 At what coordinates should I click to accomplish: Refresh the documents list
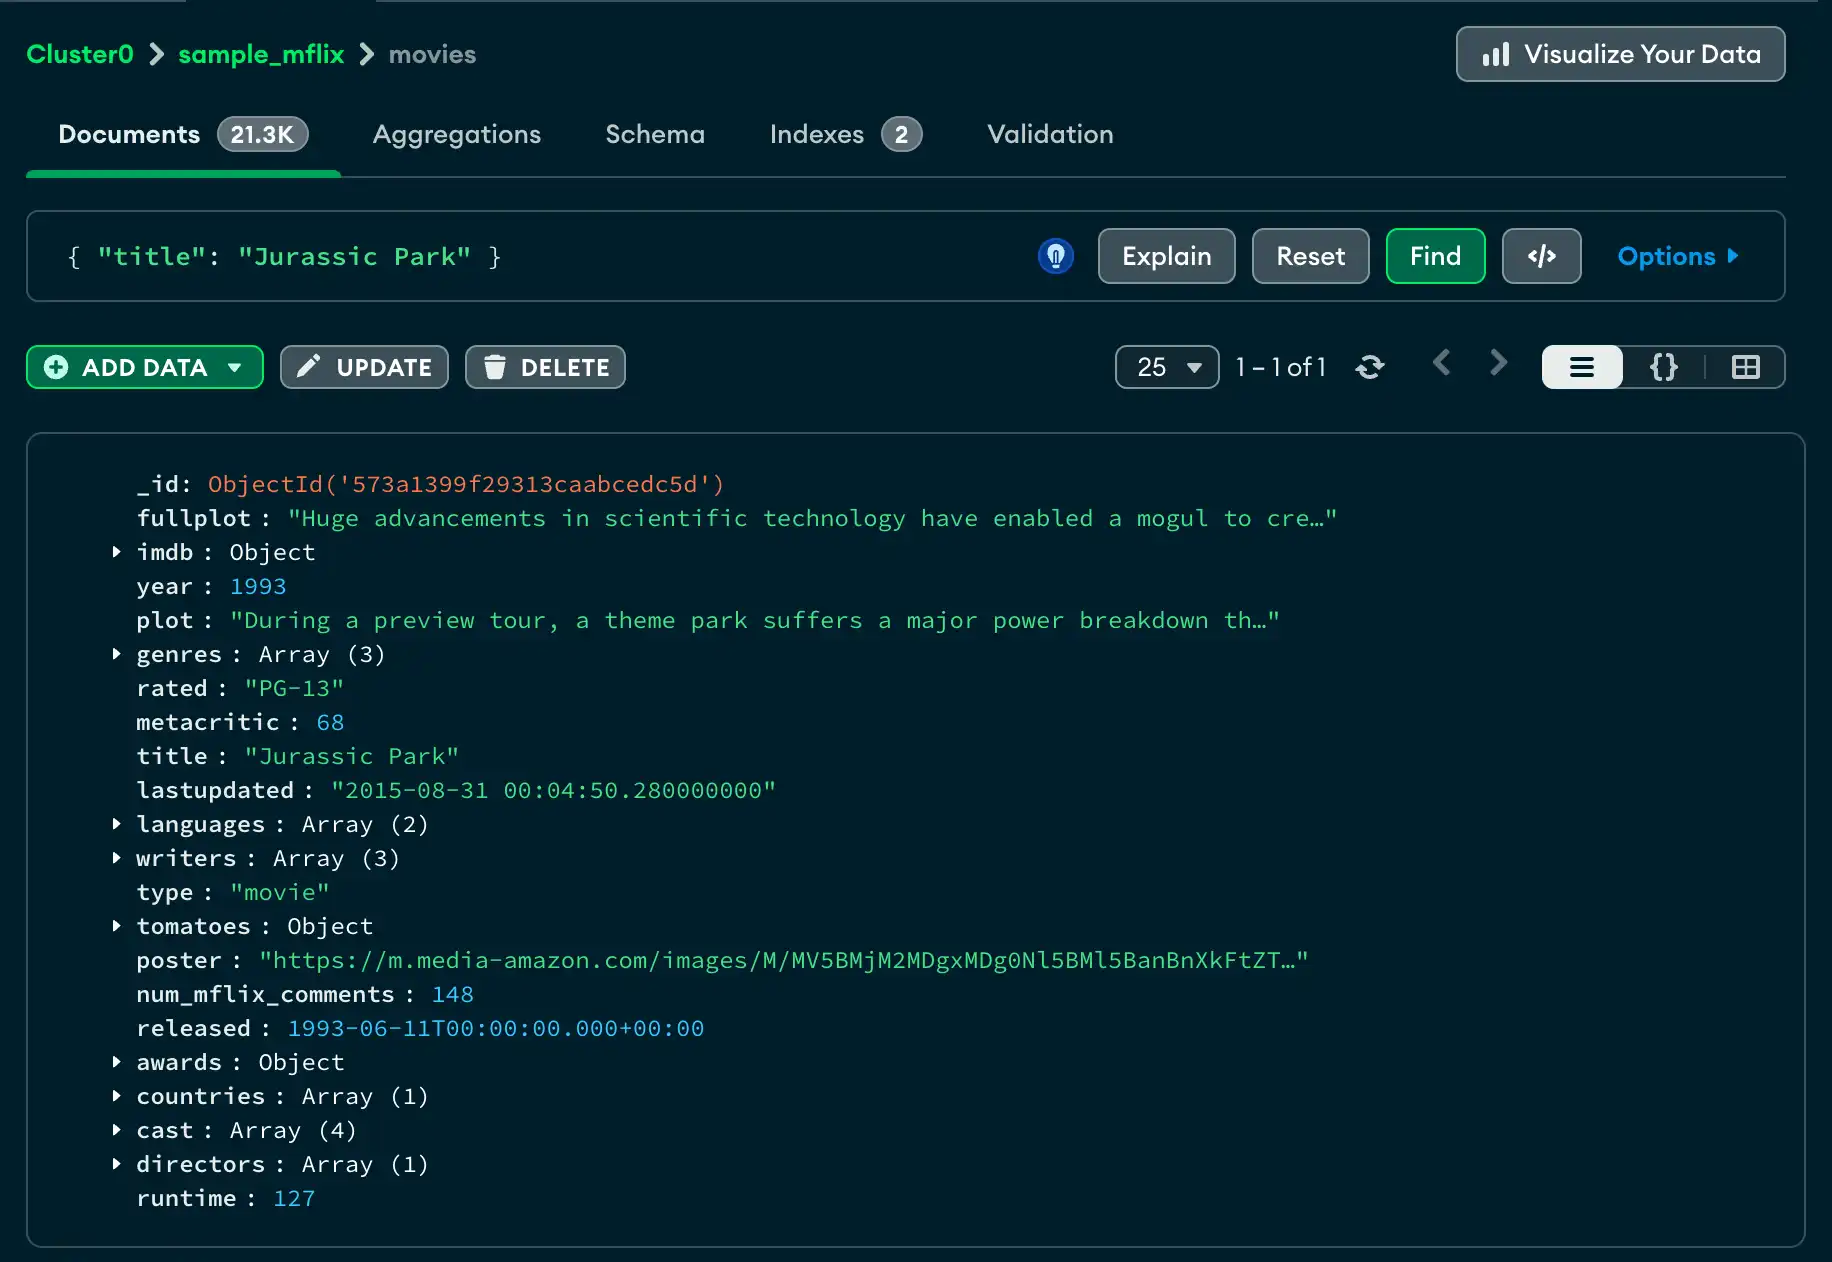pyautogui.click(x=1371, y=367)
